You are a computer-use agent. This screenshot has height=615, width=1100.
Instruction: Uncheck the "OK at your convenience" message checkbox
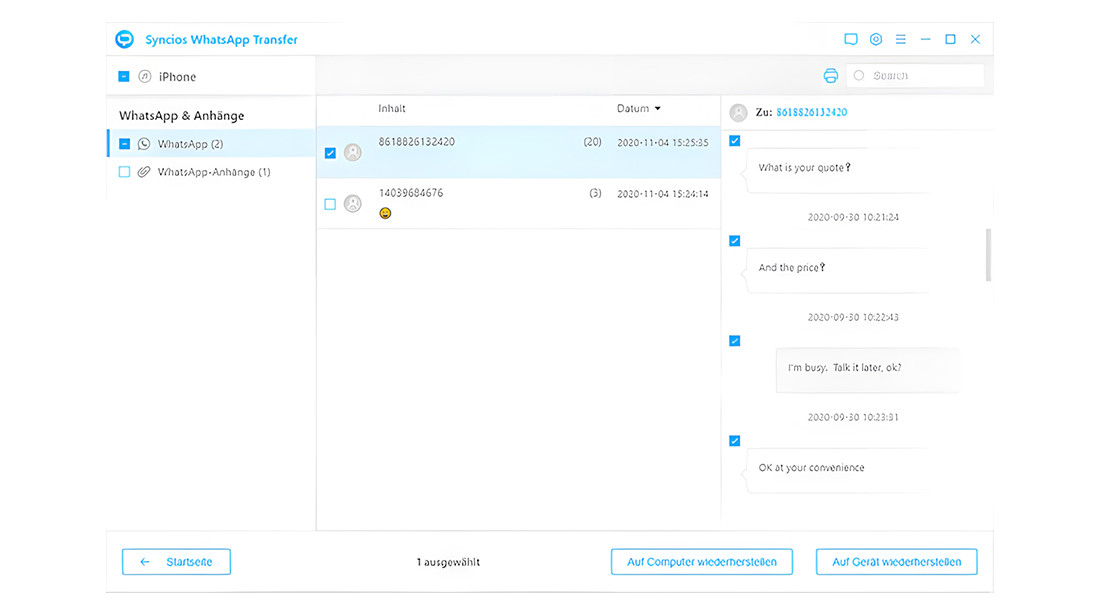735,441
